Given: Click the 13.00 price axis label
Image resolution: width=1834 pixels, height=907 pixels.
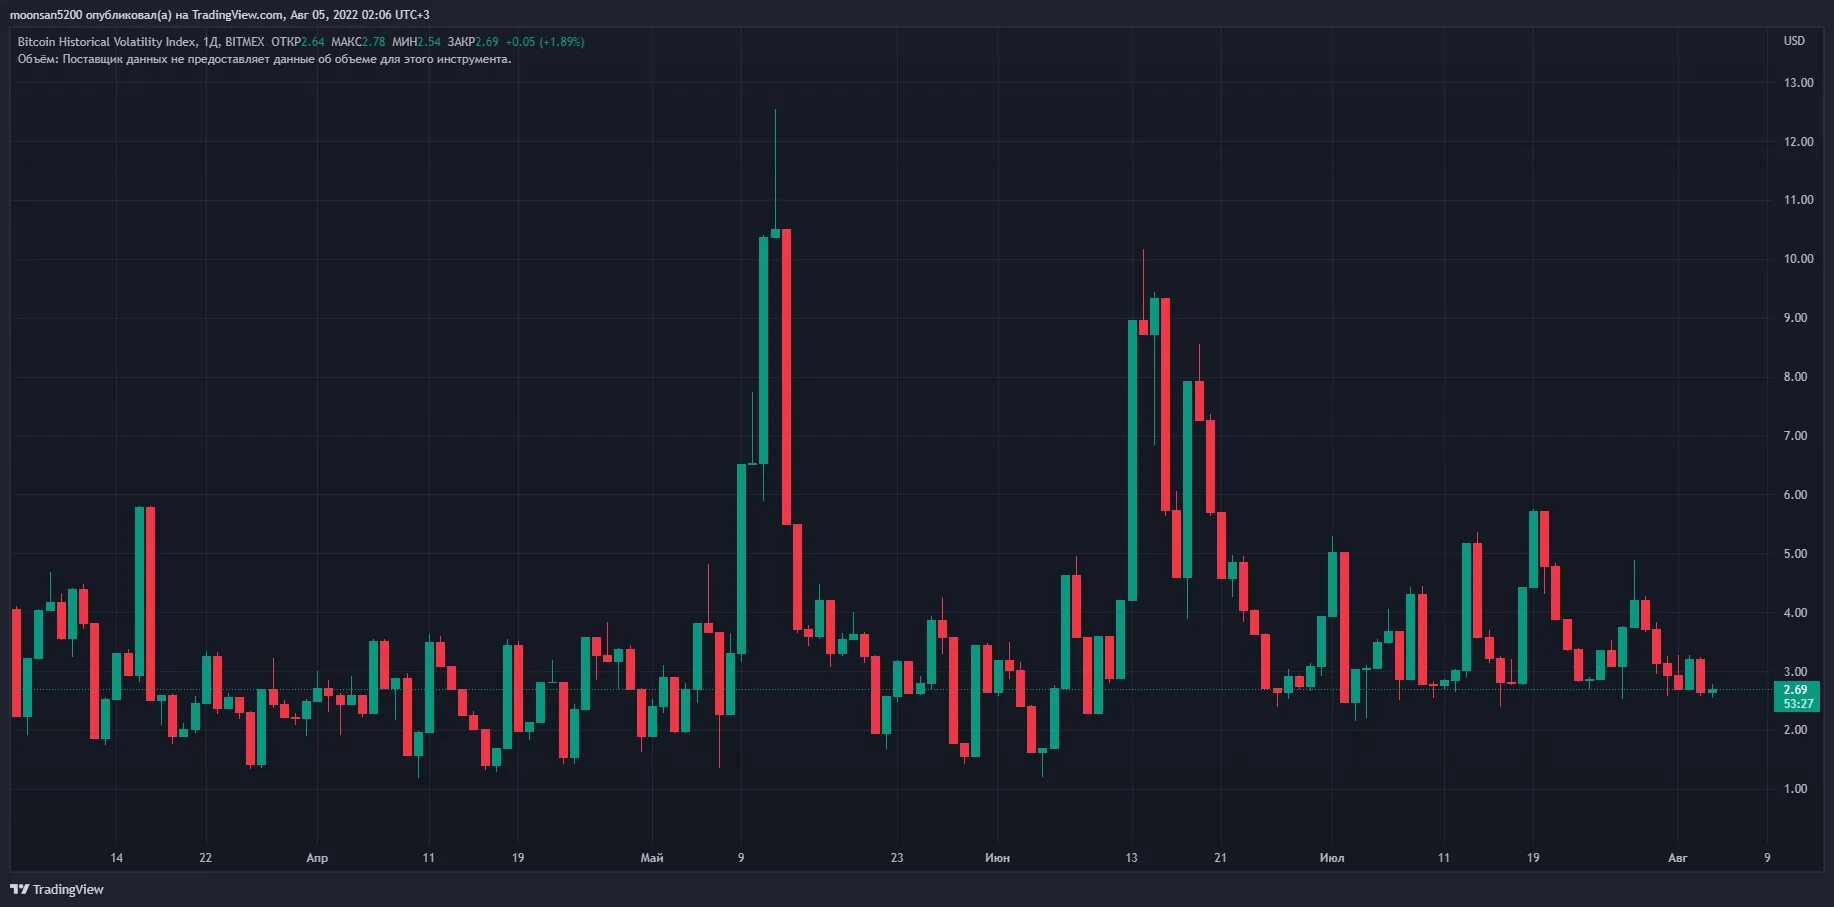Looking at the screenshot, I should click(1798, 83).
